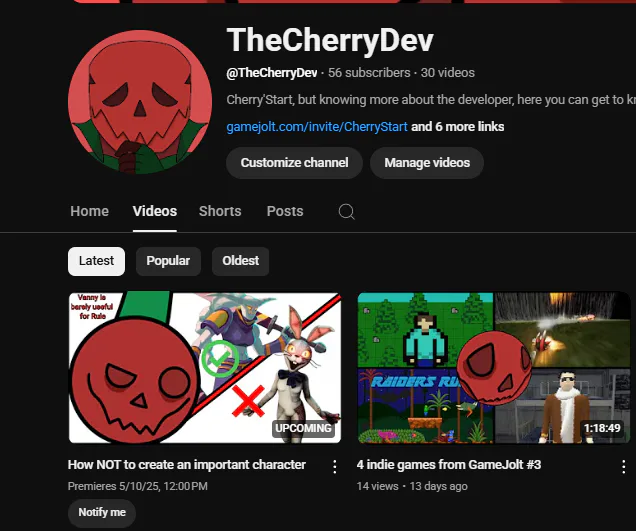Click the TheCherryDev channel avatar
Image resolution: width=636 pixels, height=531 pixels.
[140, 102]
